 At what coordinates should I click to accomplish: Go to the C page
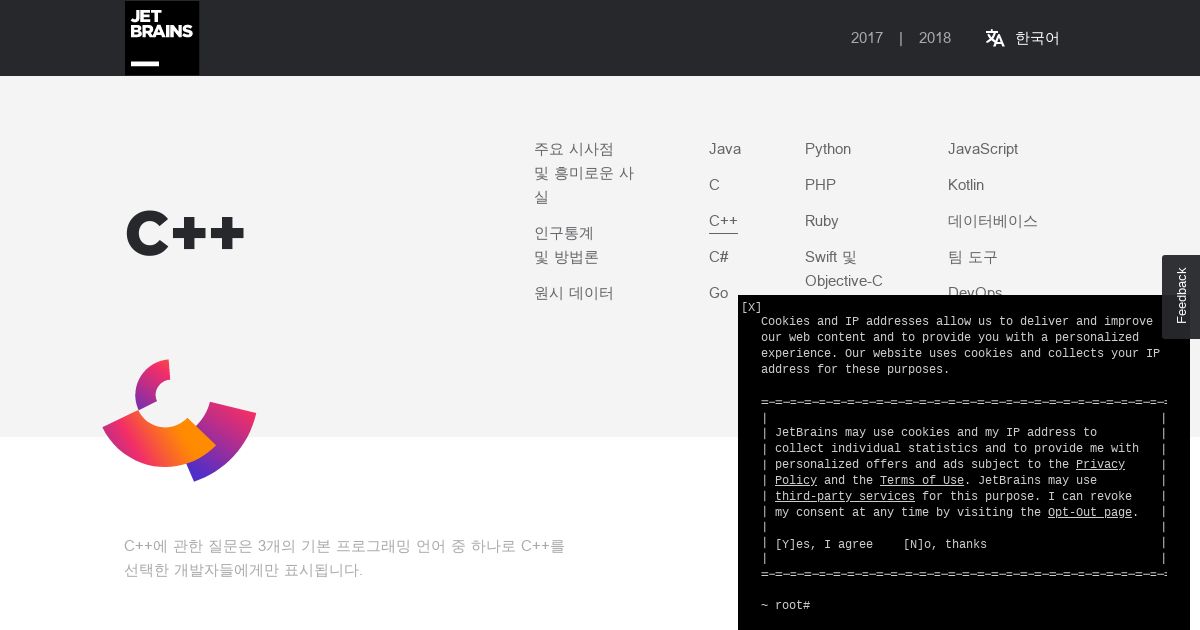click(x=714, y=185)
